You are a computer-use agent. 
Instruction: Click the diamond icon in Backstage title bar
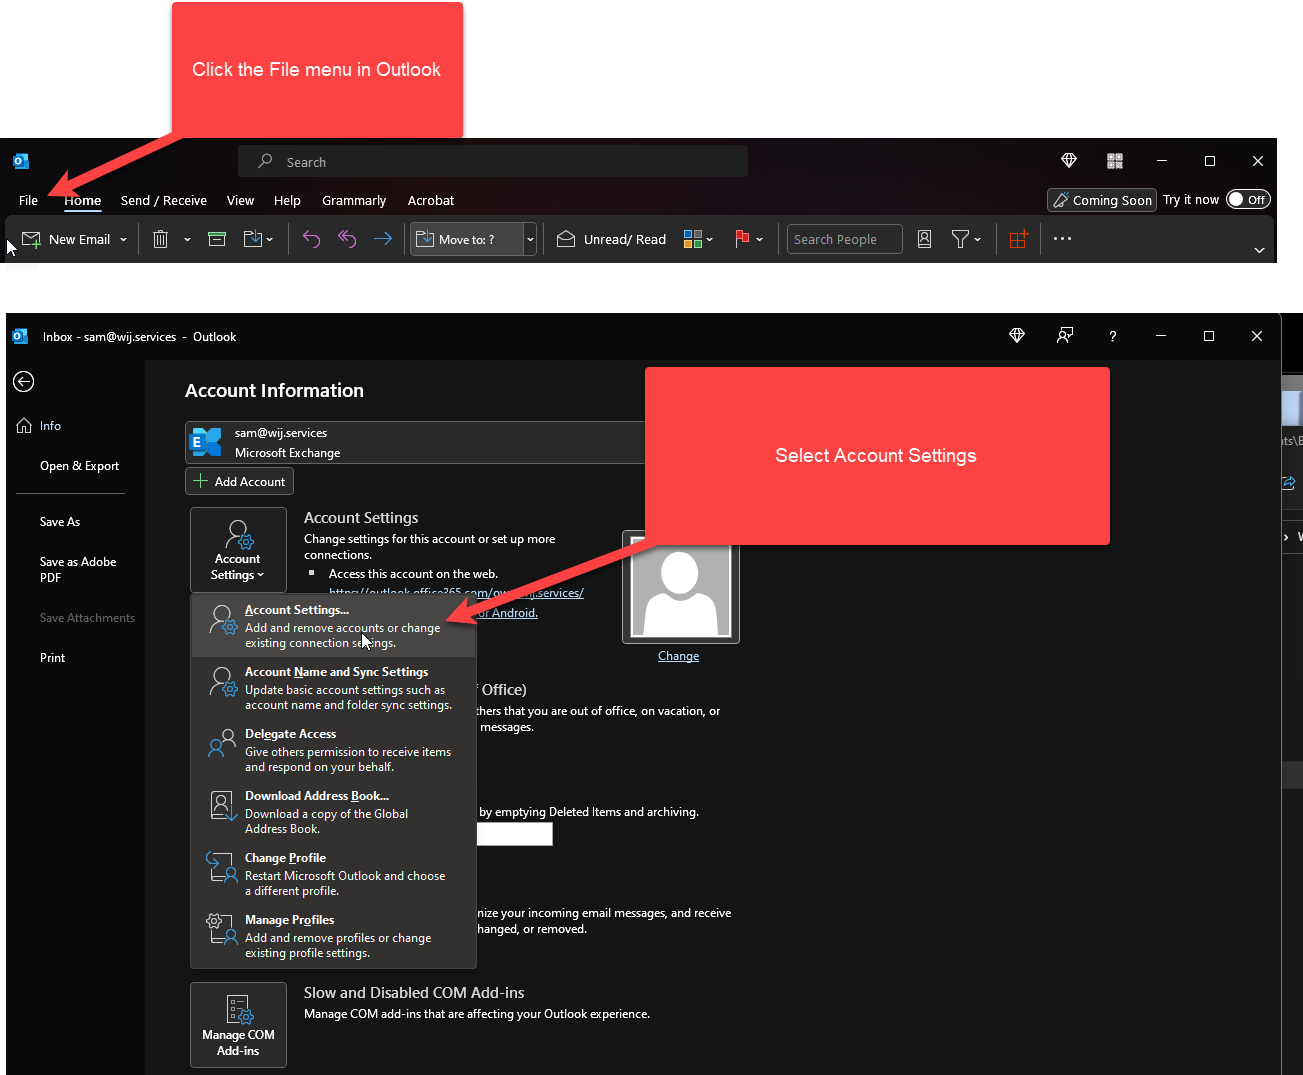click(1017, 336)
